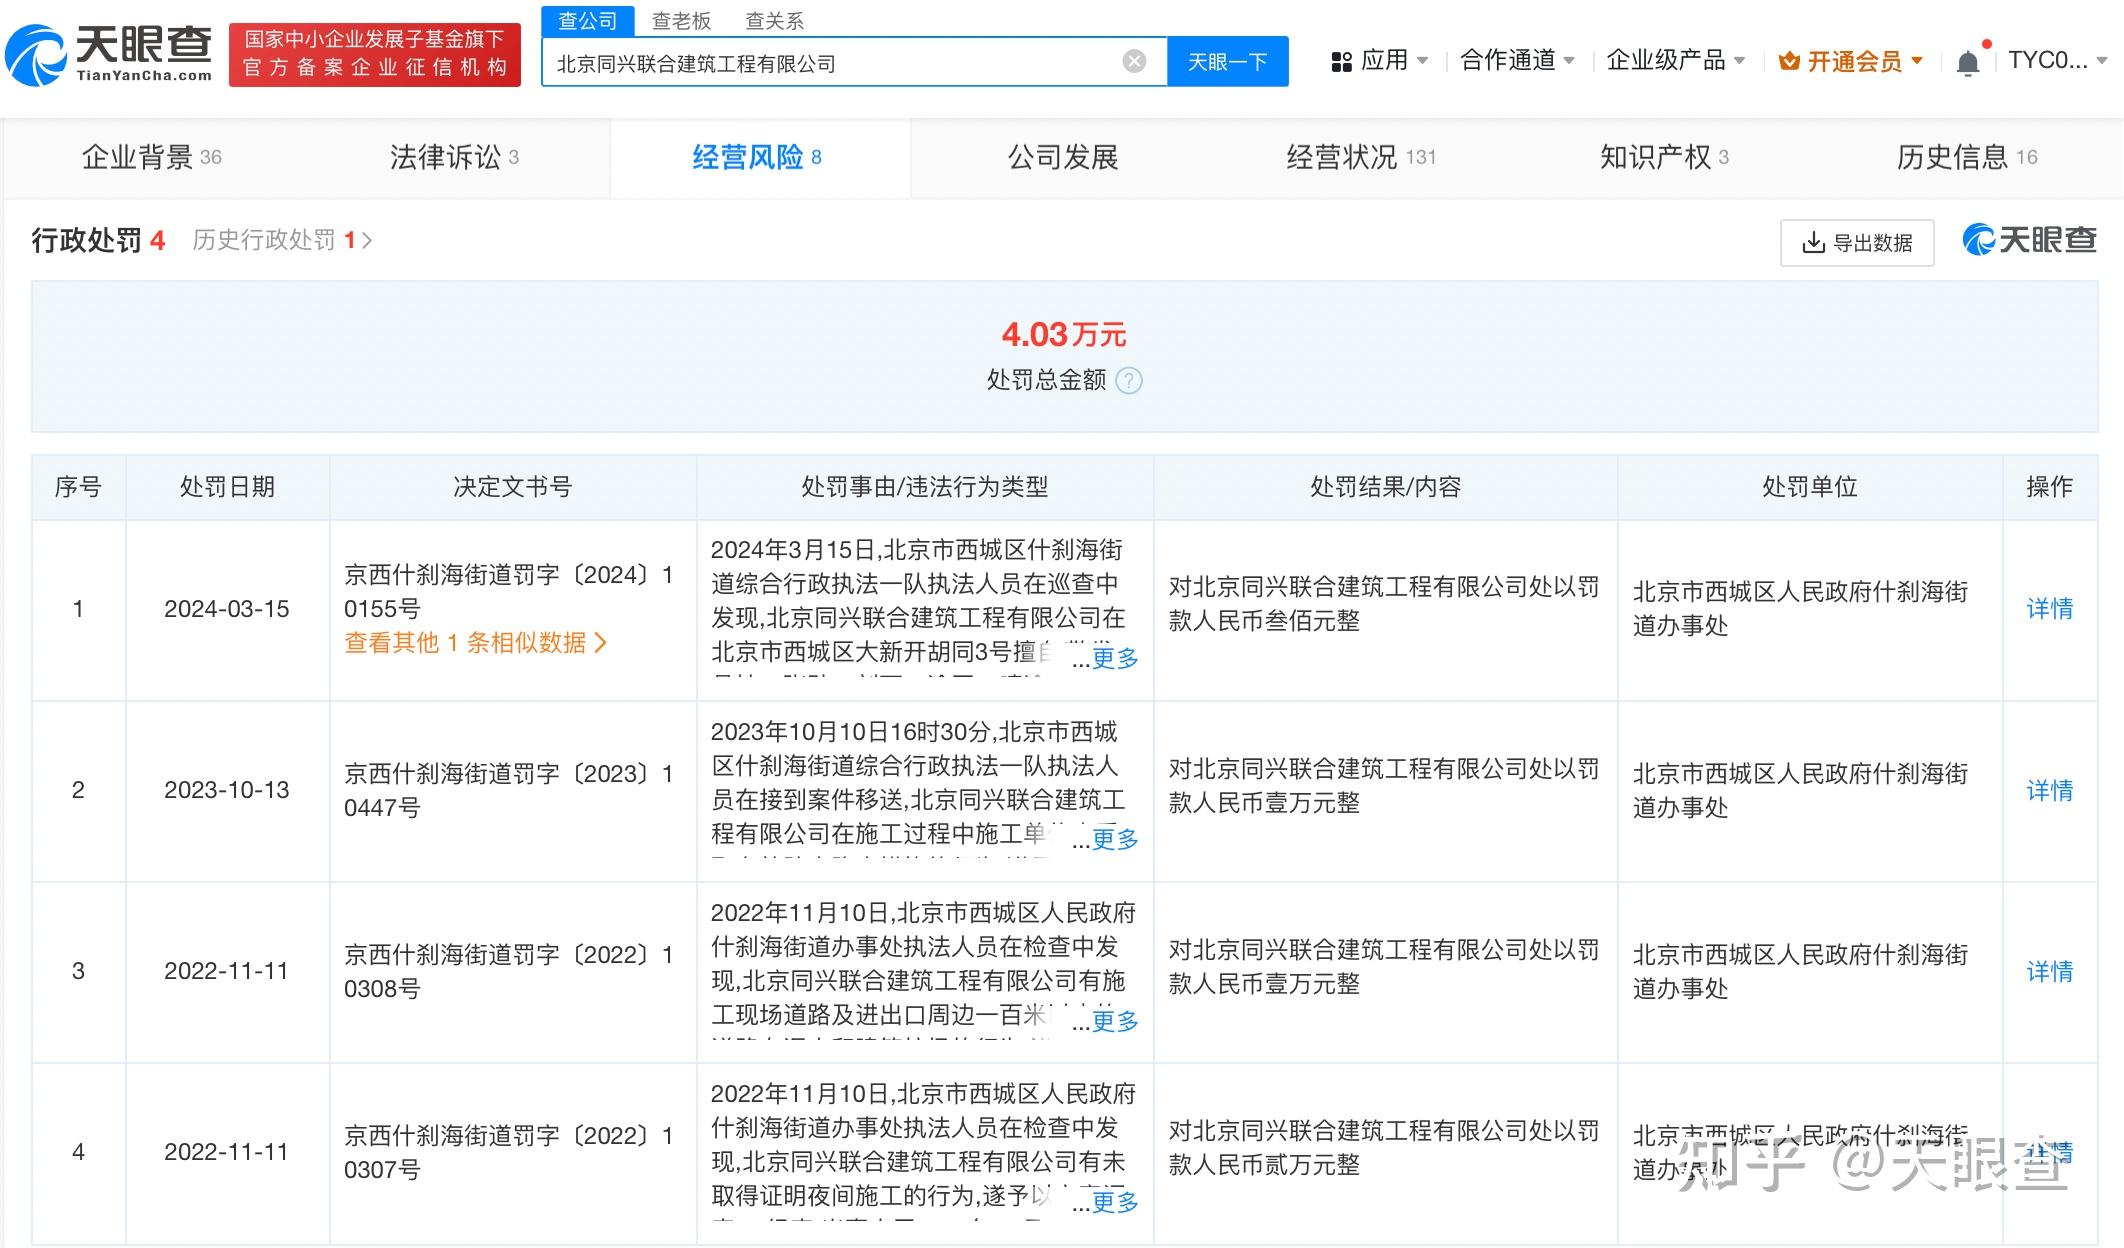Open the 经营状况 tab
Image resolution: width=2124 pixels, height=1248 pixels.
pos(1361,157)
